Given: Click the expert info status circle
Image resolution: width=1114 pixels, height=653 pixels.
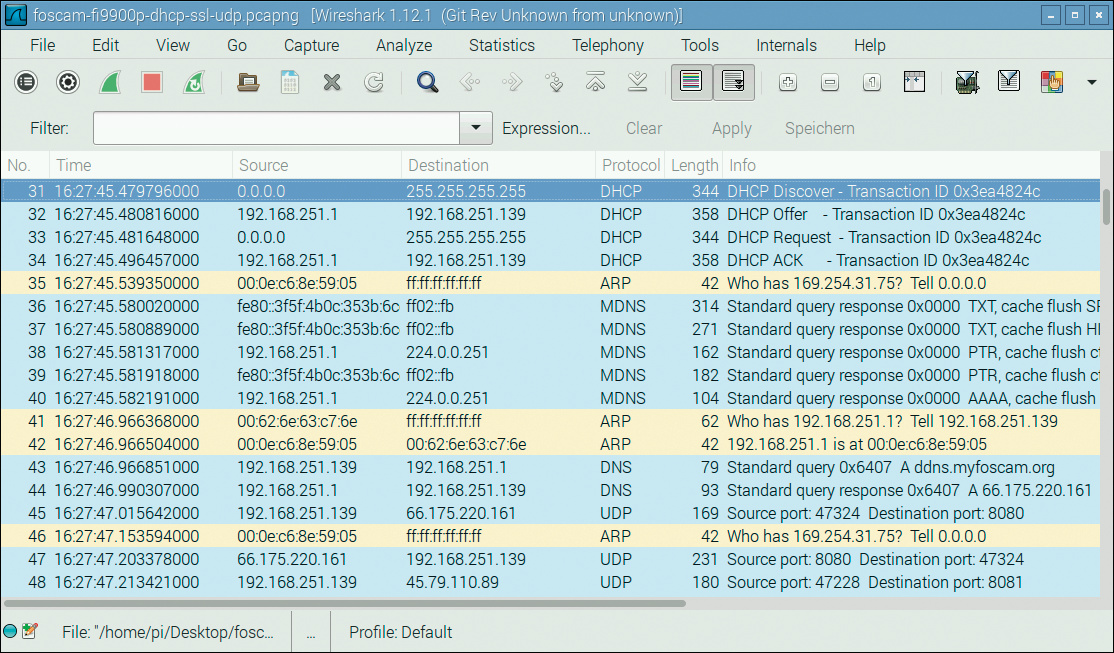Looking at the screenshot, I should (x=10, y=632).
